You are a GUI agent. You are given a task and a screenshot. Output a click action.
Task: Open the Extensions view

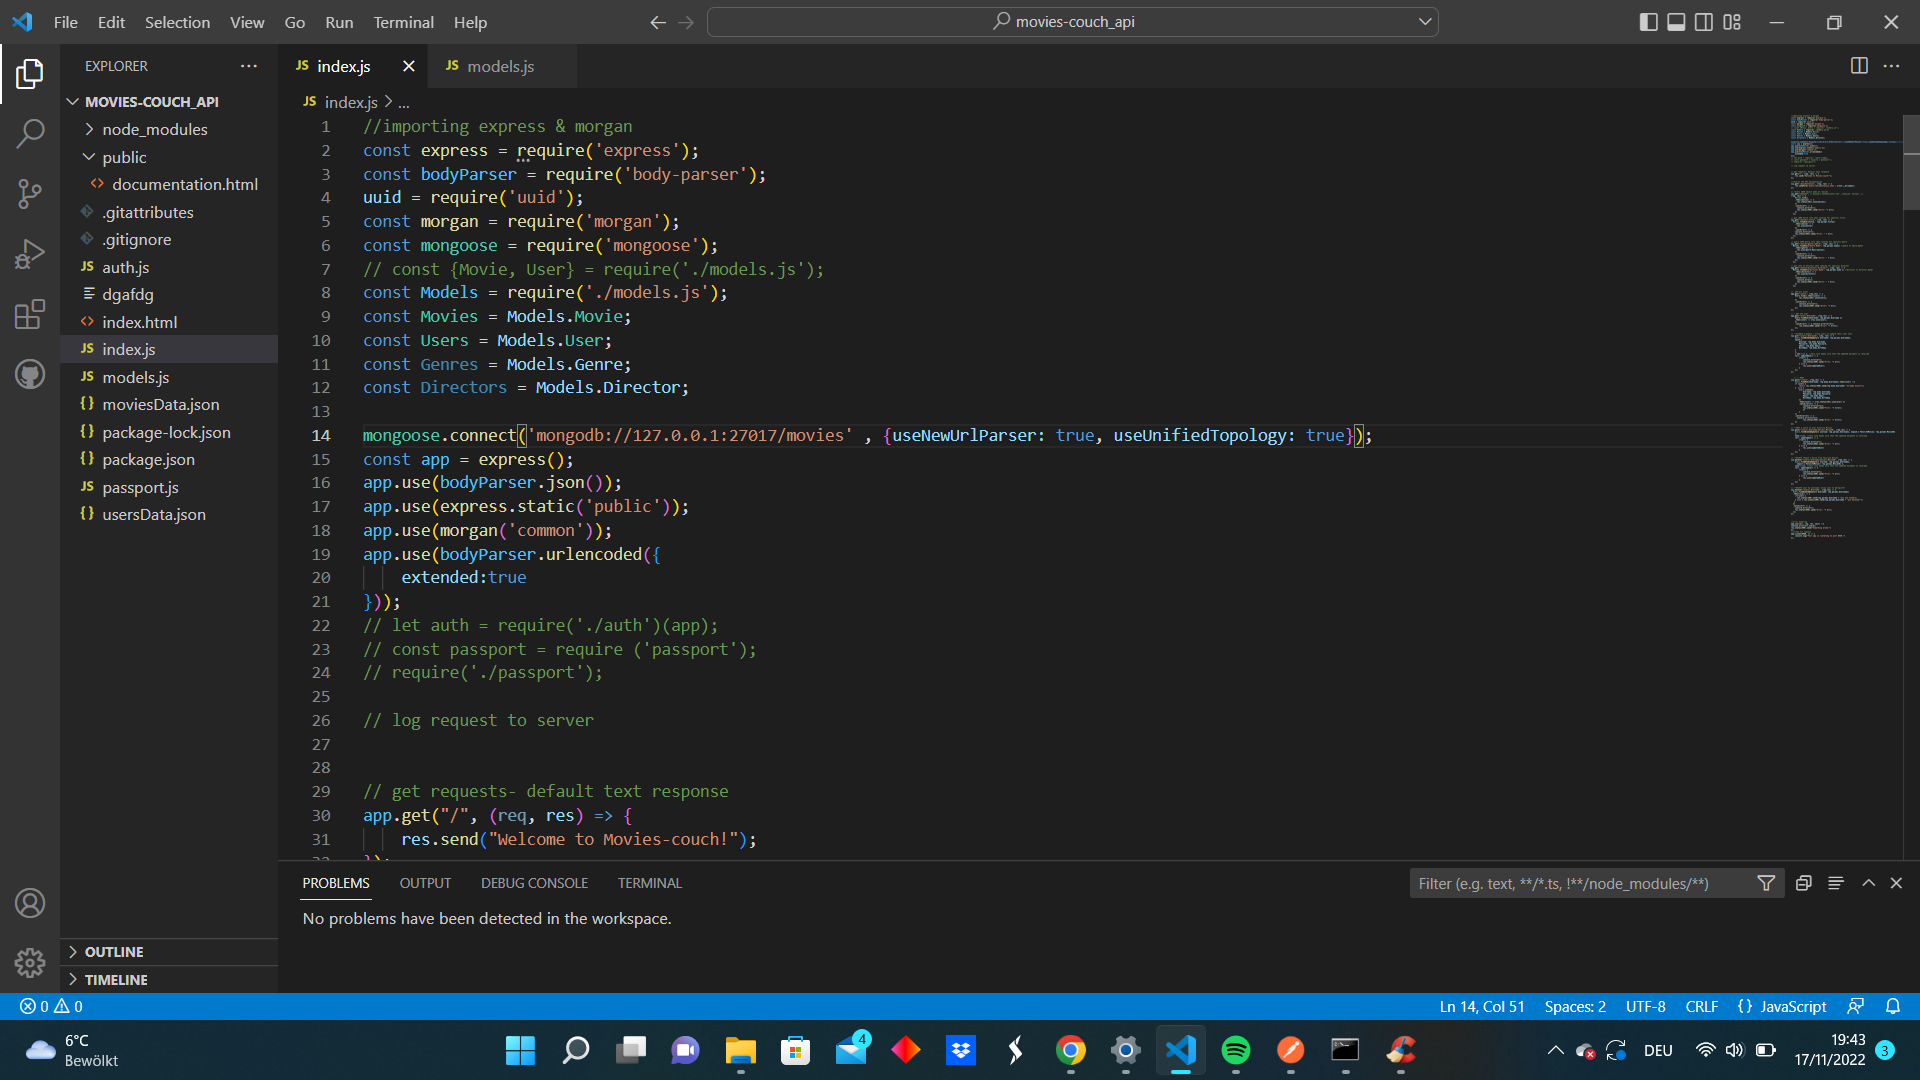[x=30, y=314]
